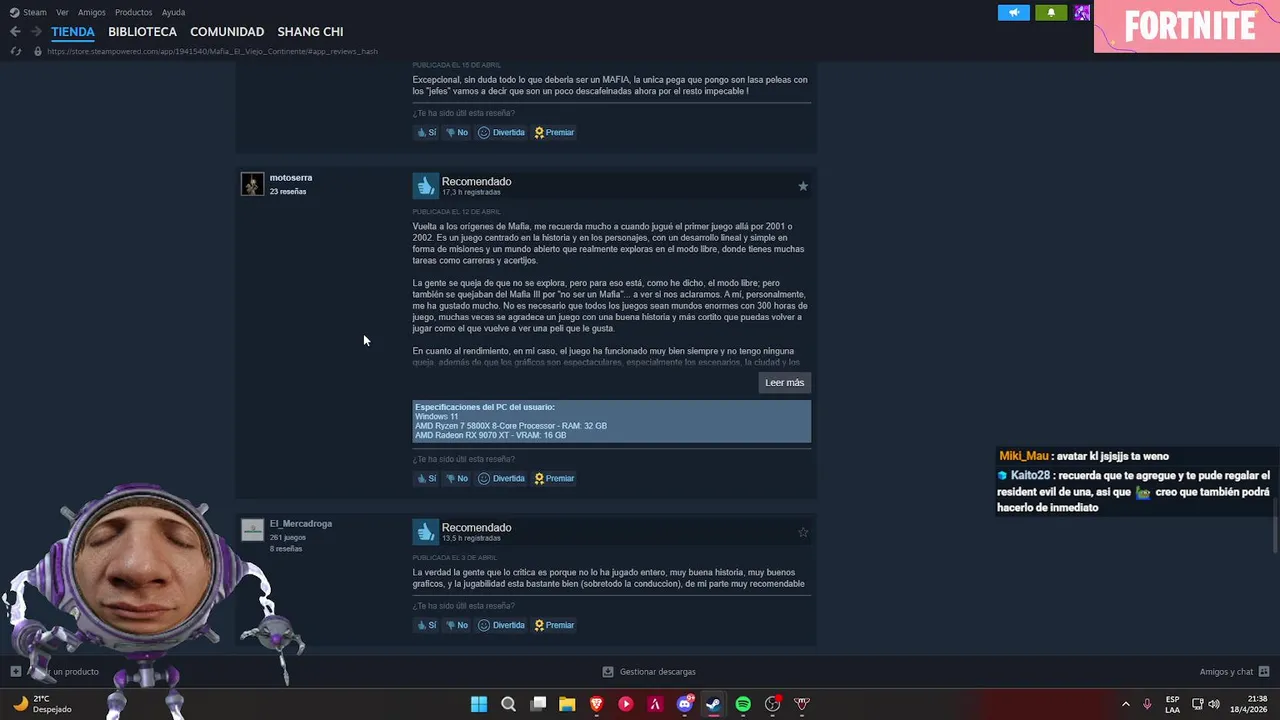
Task: Expand motoserra's review with Leer más
Action: [784, 382]
